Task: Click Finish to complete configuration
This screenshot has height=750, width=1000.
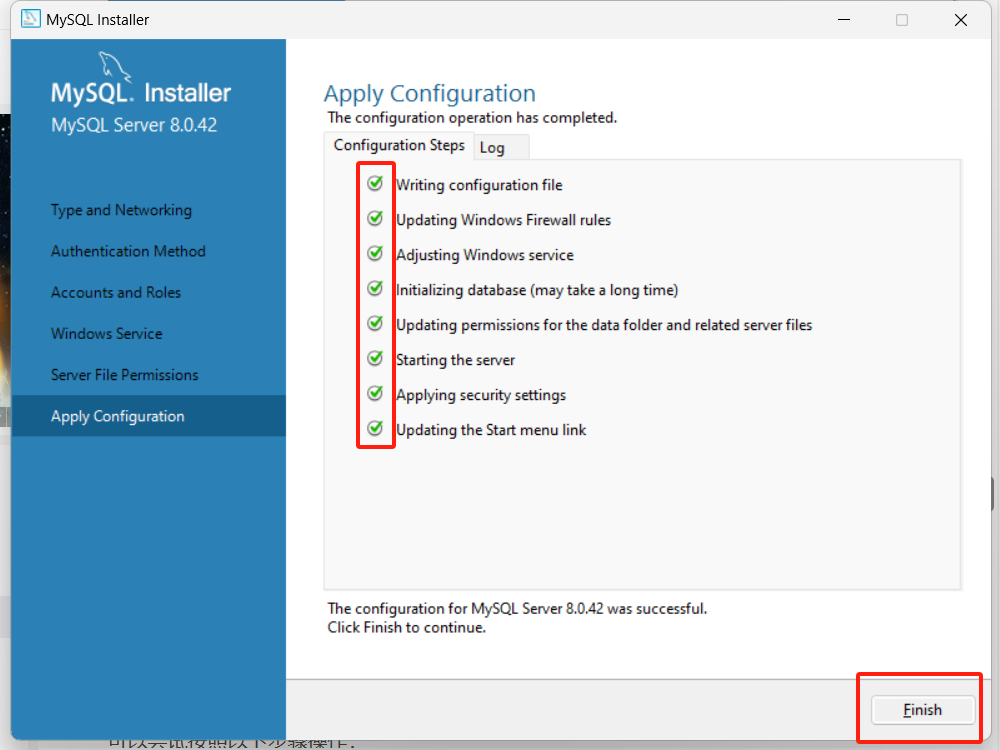Action: (921, 709)
